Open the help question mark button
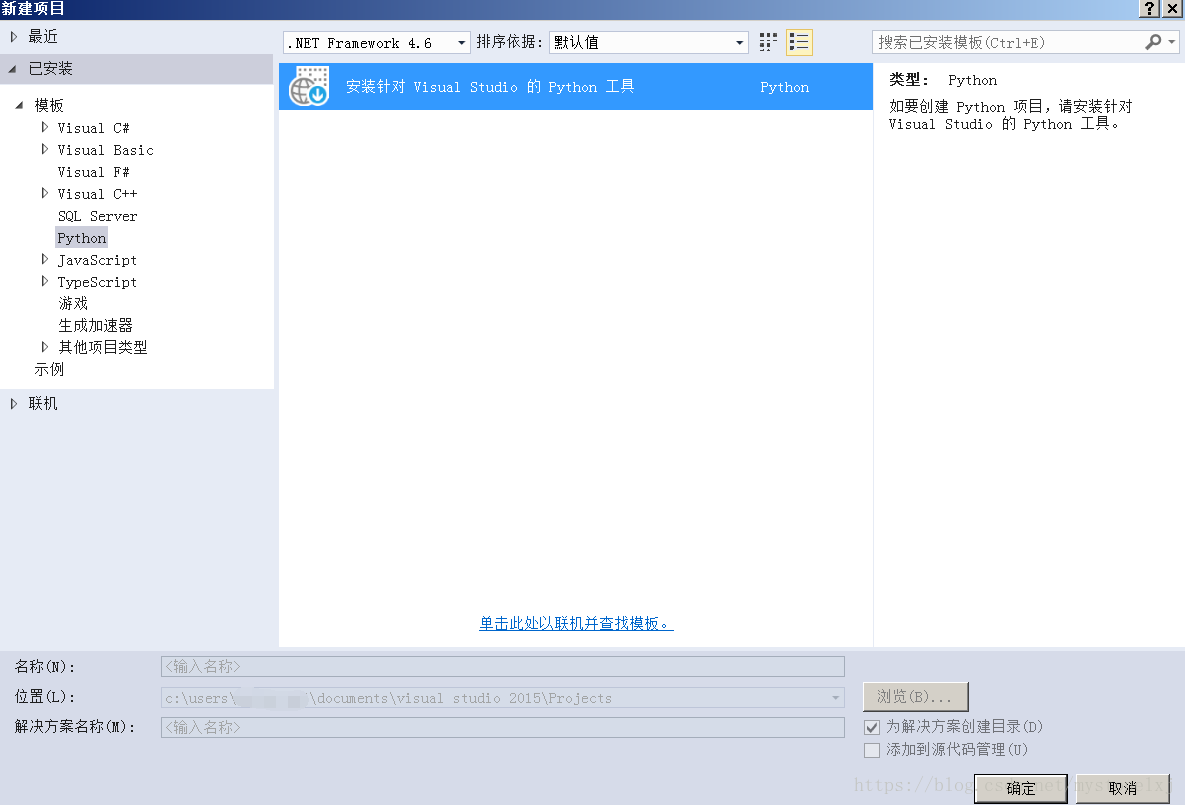 (1149, 8)
